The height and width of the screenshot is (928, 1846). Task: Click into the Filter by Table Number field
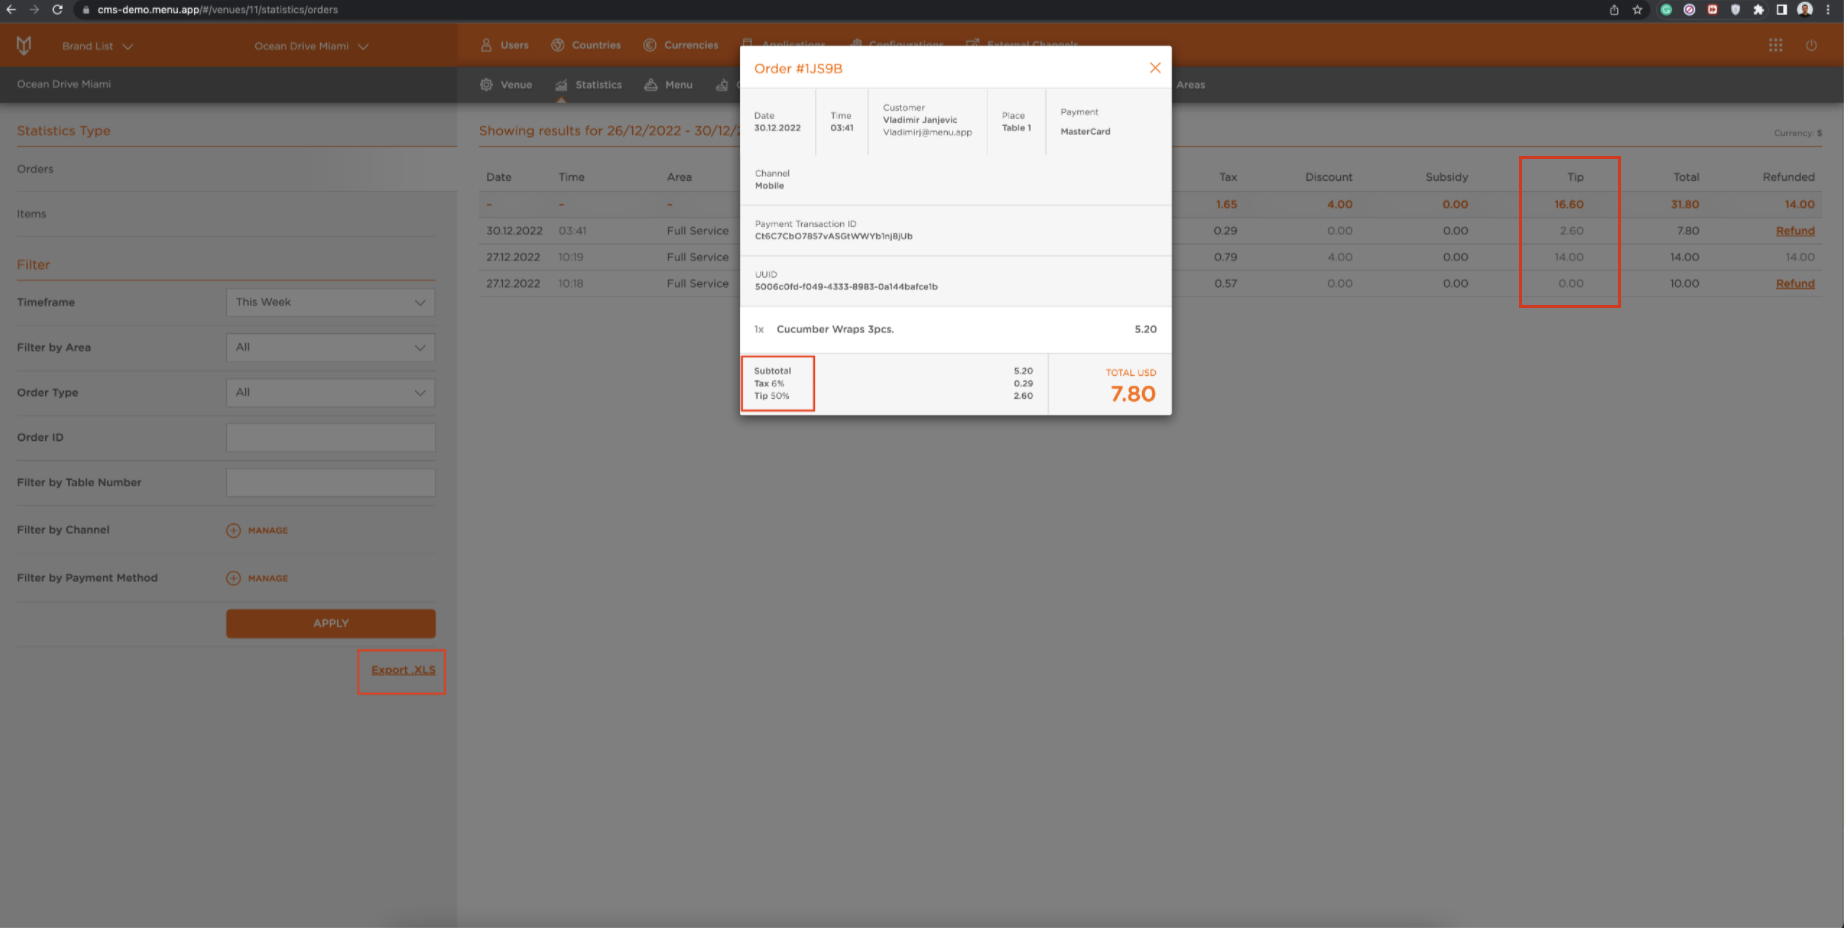(x=330, y=482)
